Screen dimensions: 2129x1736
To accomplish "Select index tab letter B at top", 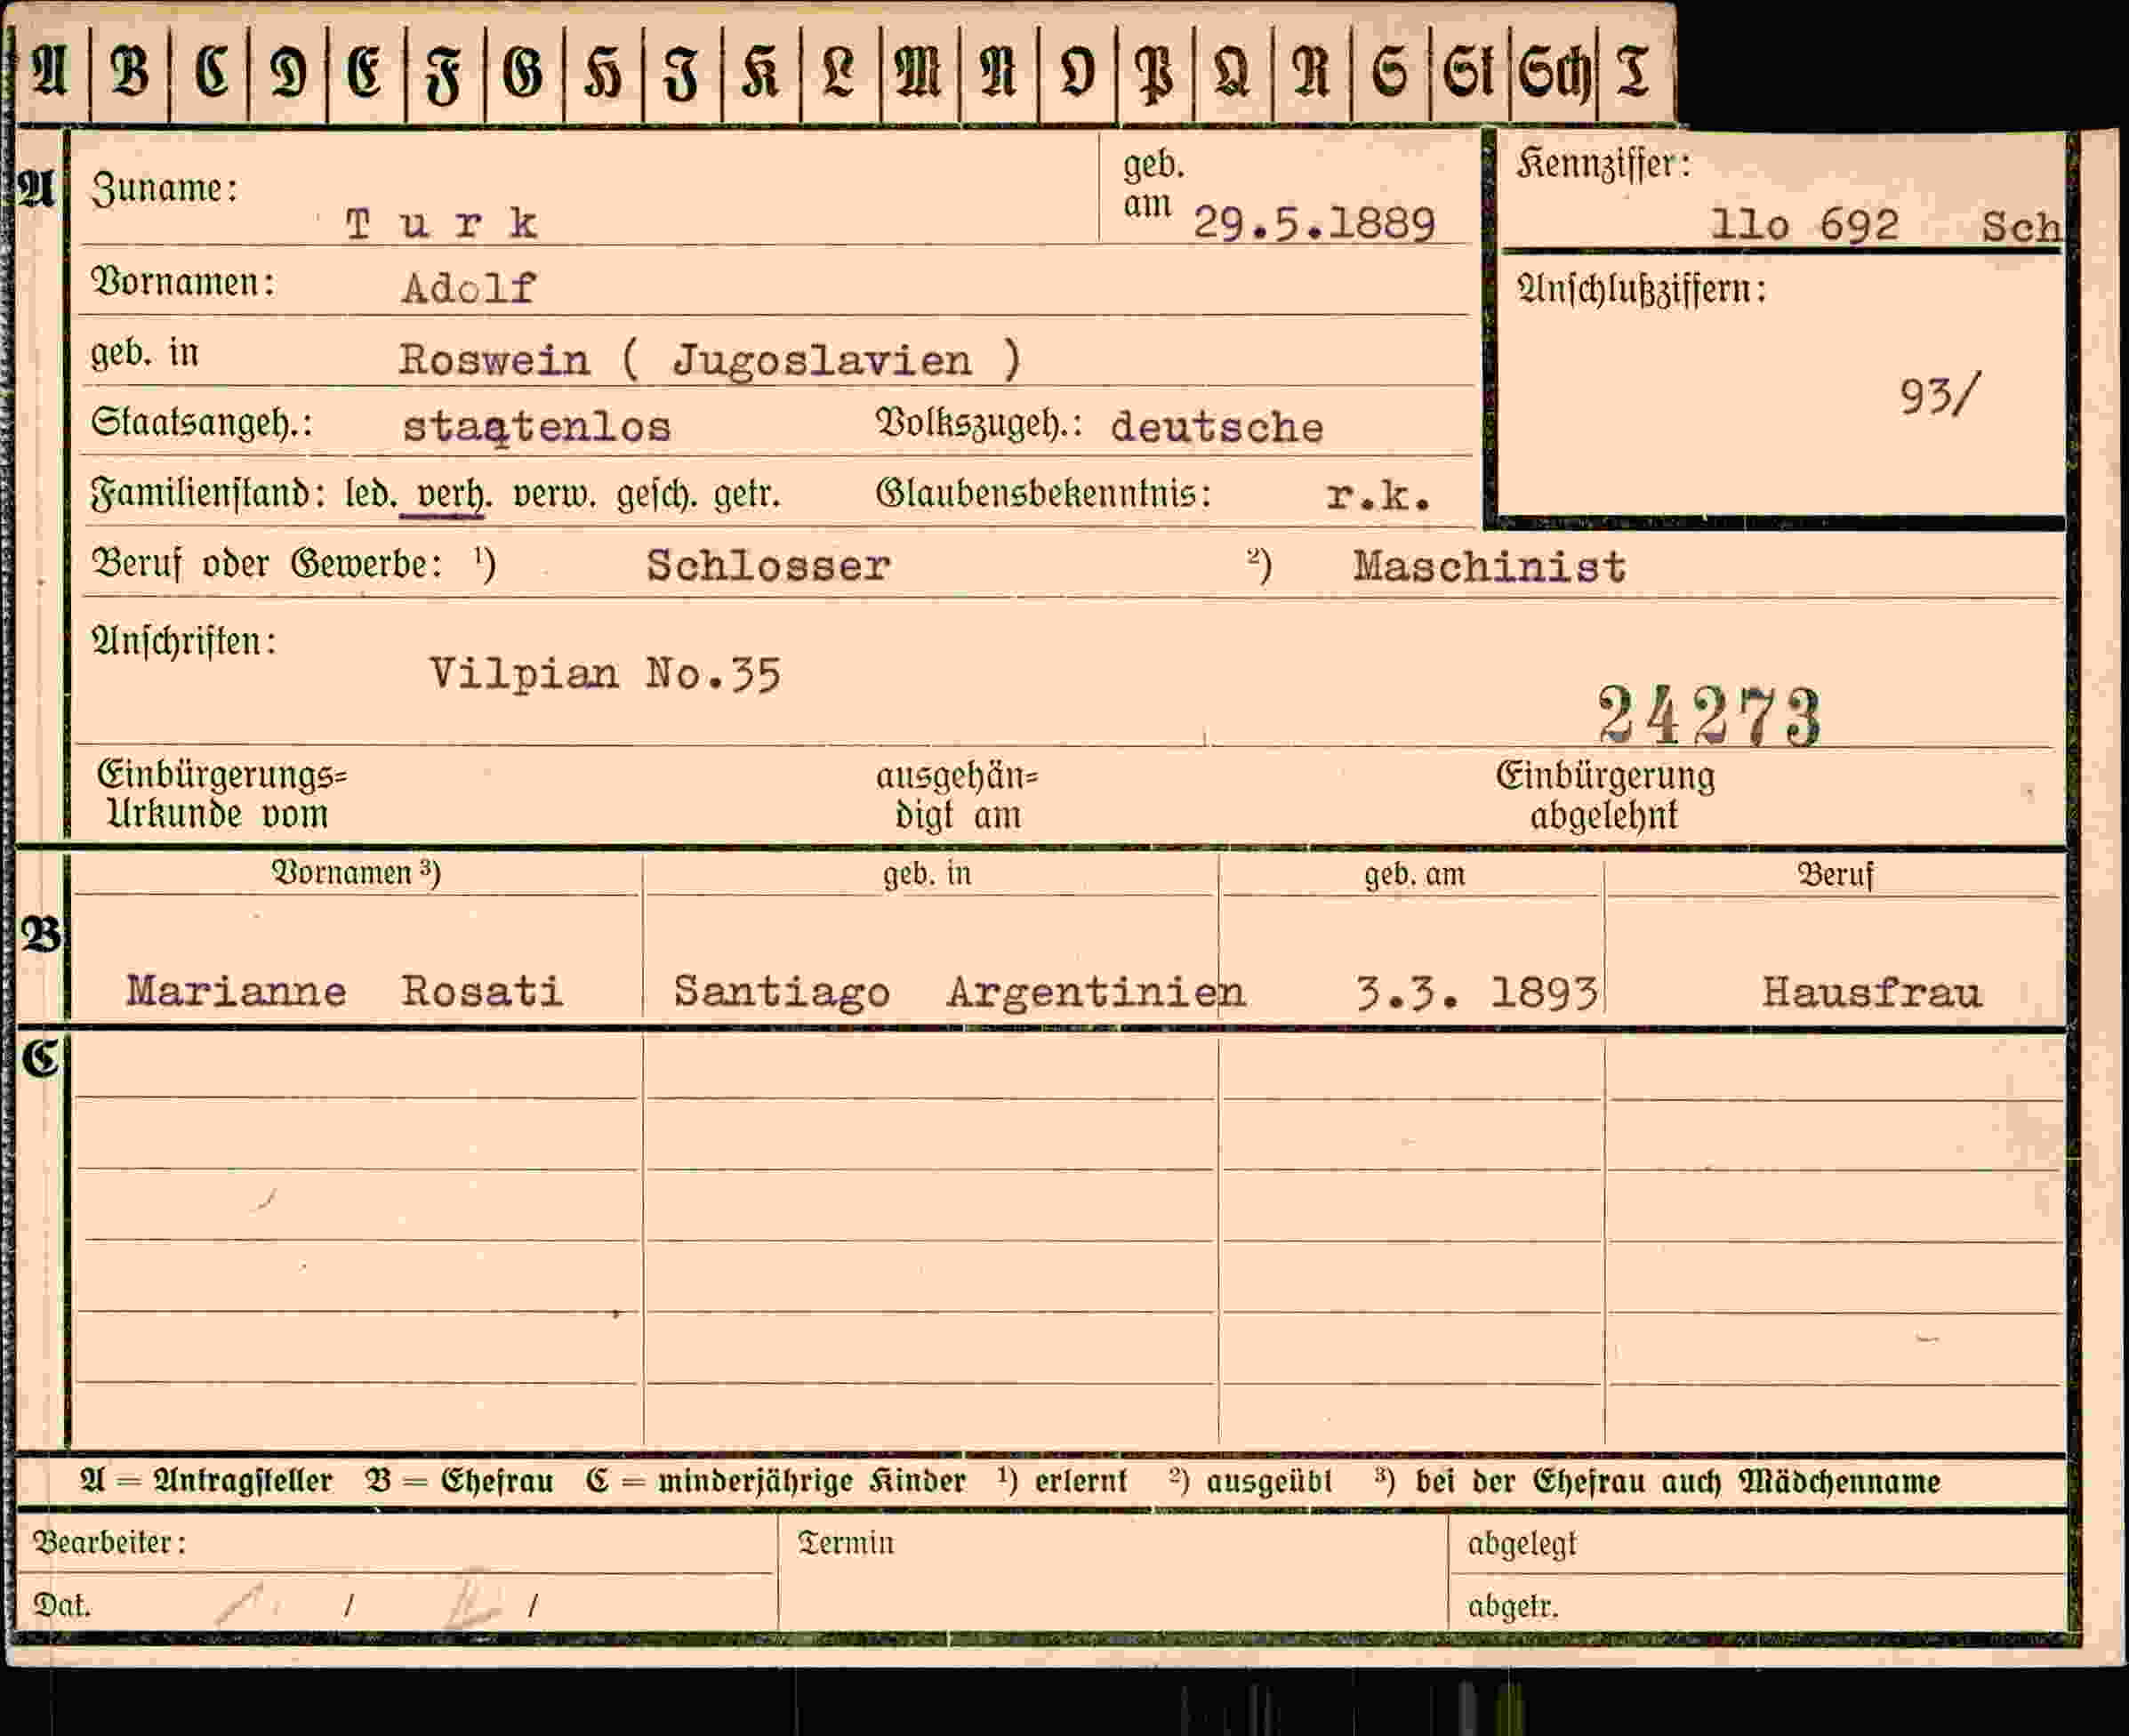I will click(x=130, y=72).
